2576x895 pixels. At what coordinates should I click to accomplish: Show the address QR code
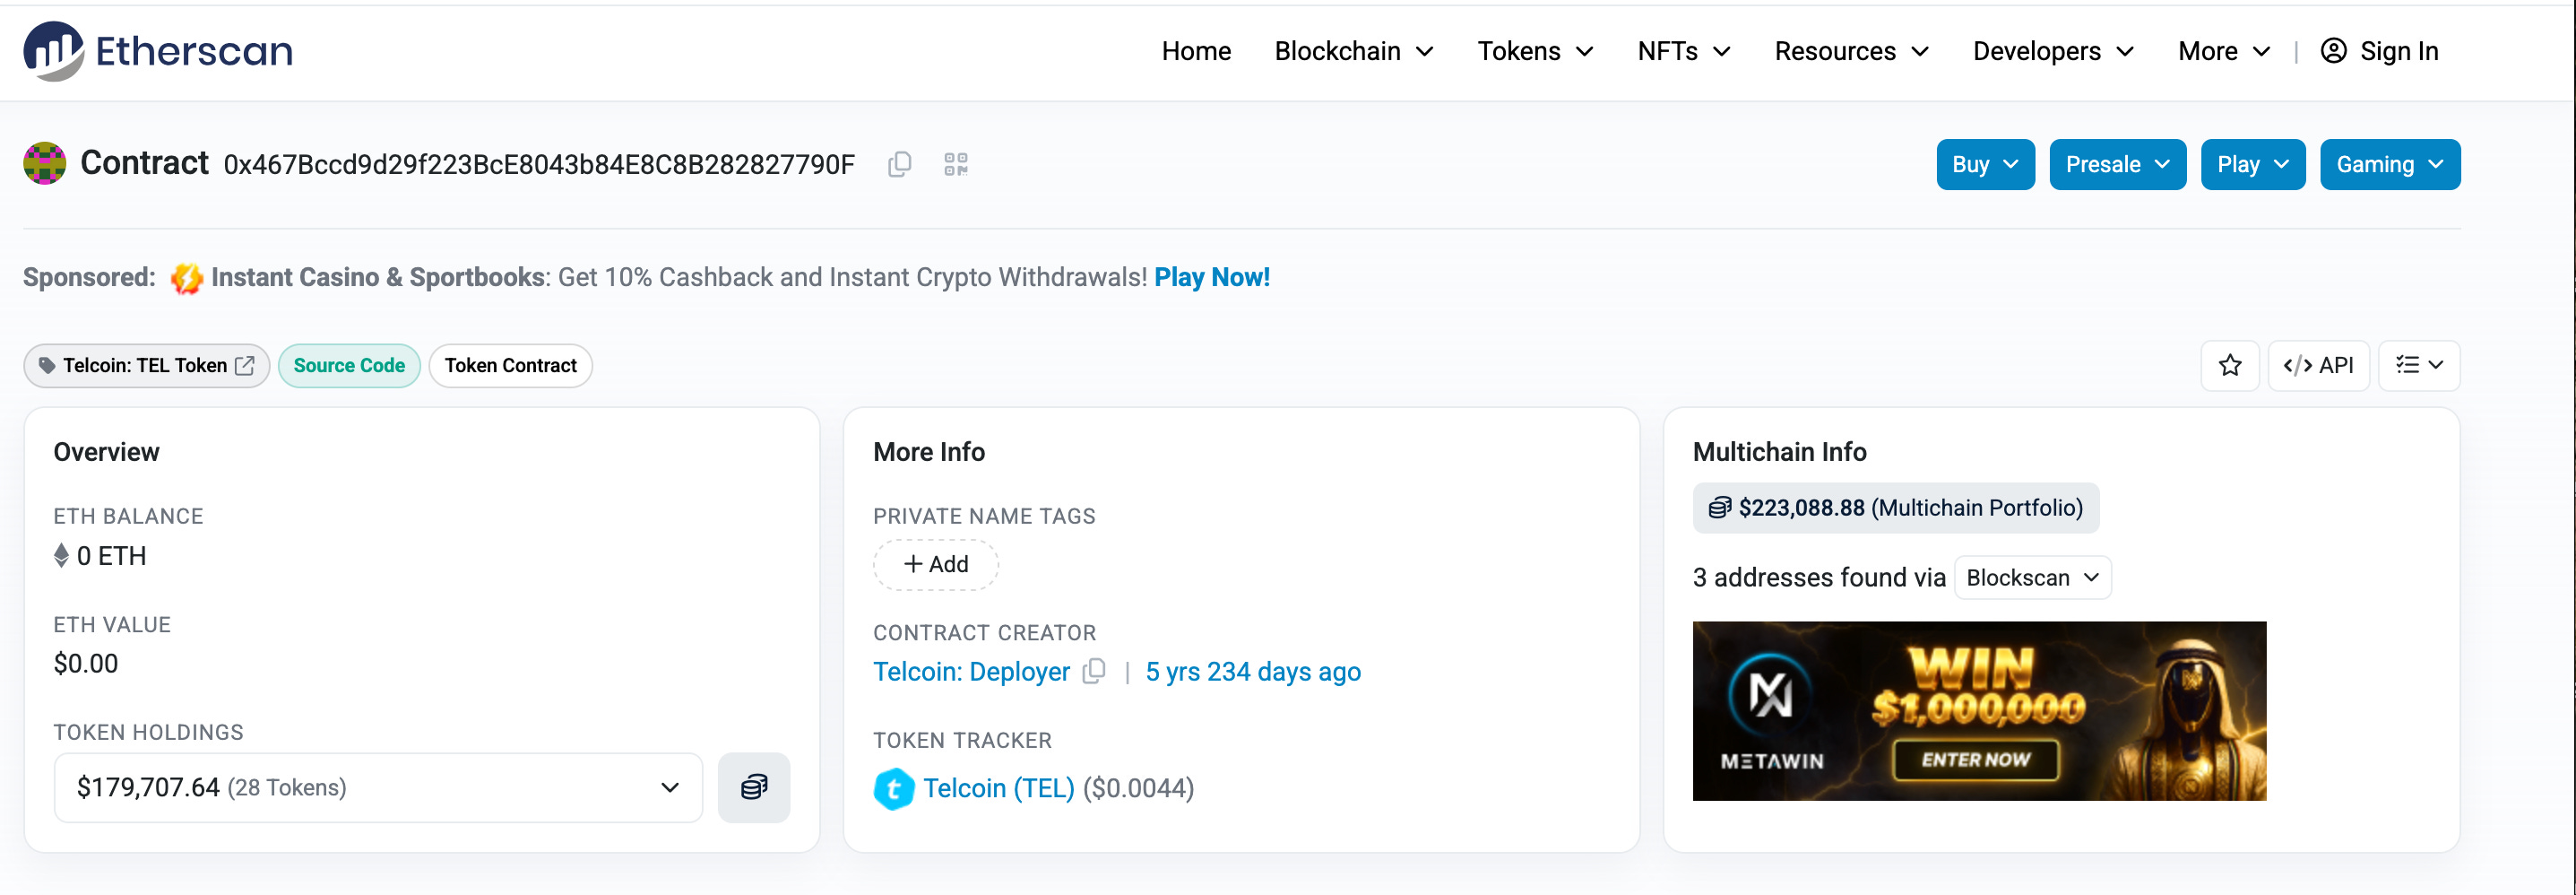pyautogui.click(x=955, y=164)
